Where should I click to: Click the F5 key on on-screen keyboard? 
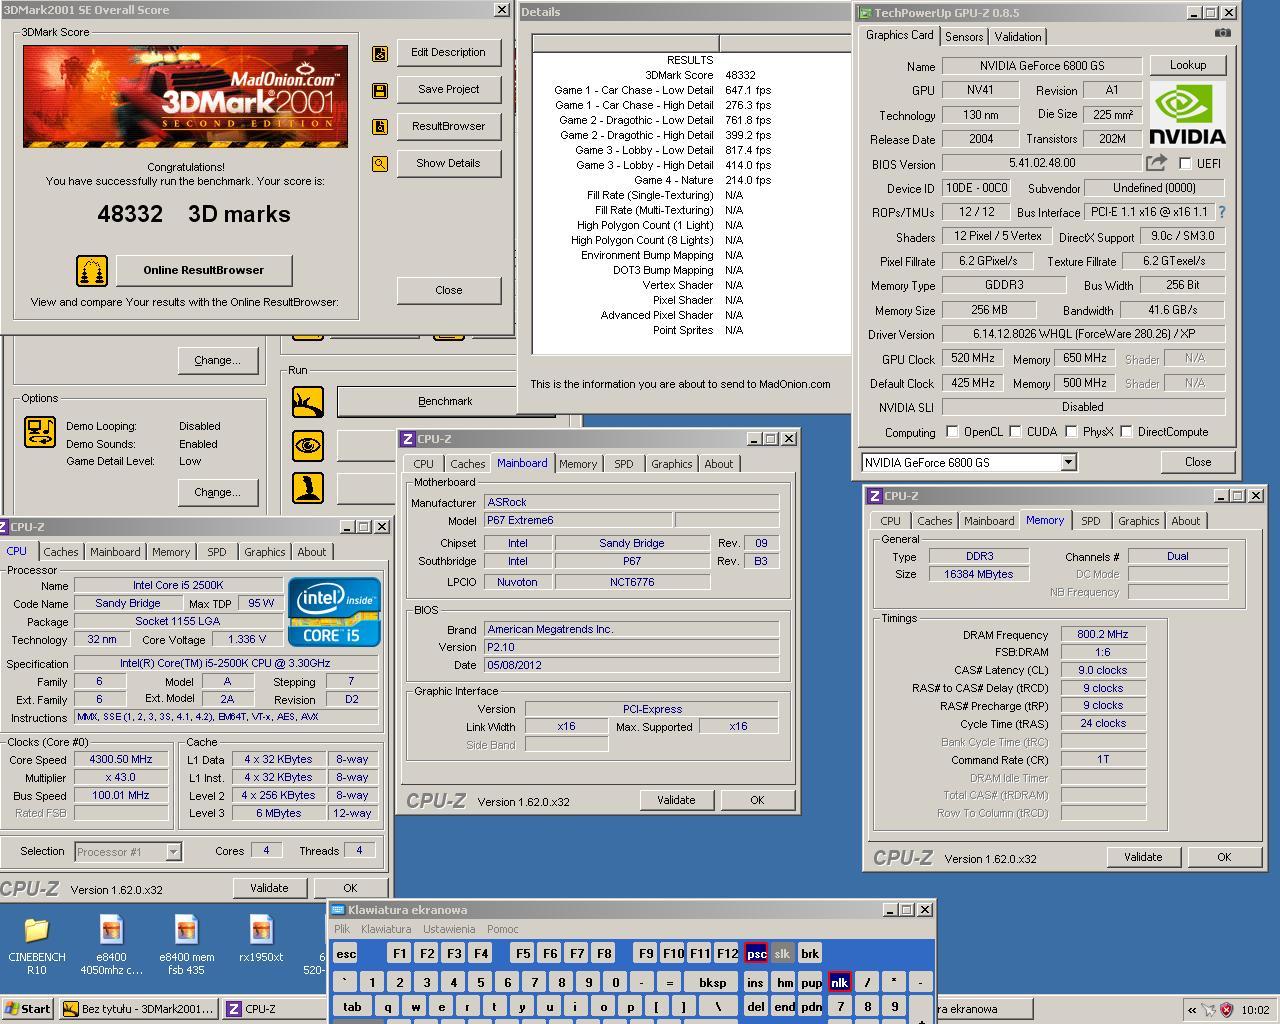[x=522, y=953]
